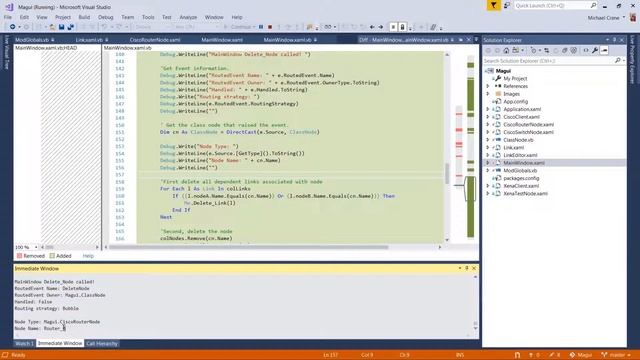
Task: Click the Properties wrench in Solution Explorer
Action: [x=595, y=50]
